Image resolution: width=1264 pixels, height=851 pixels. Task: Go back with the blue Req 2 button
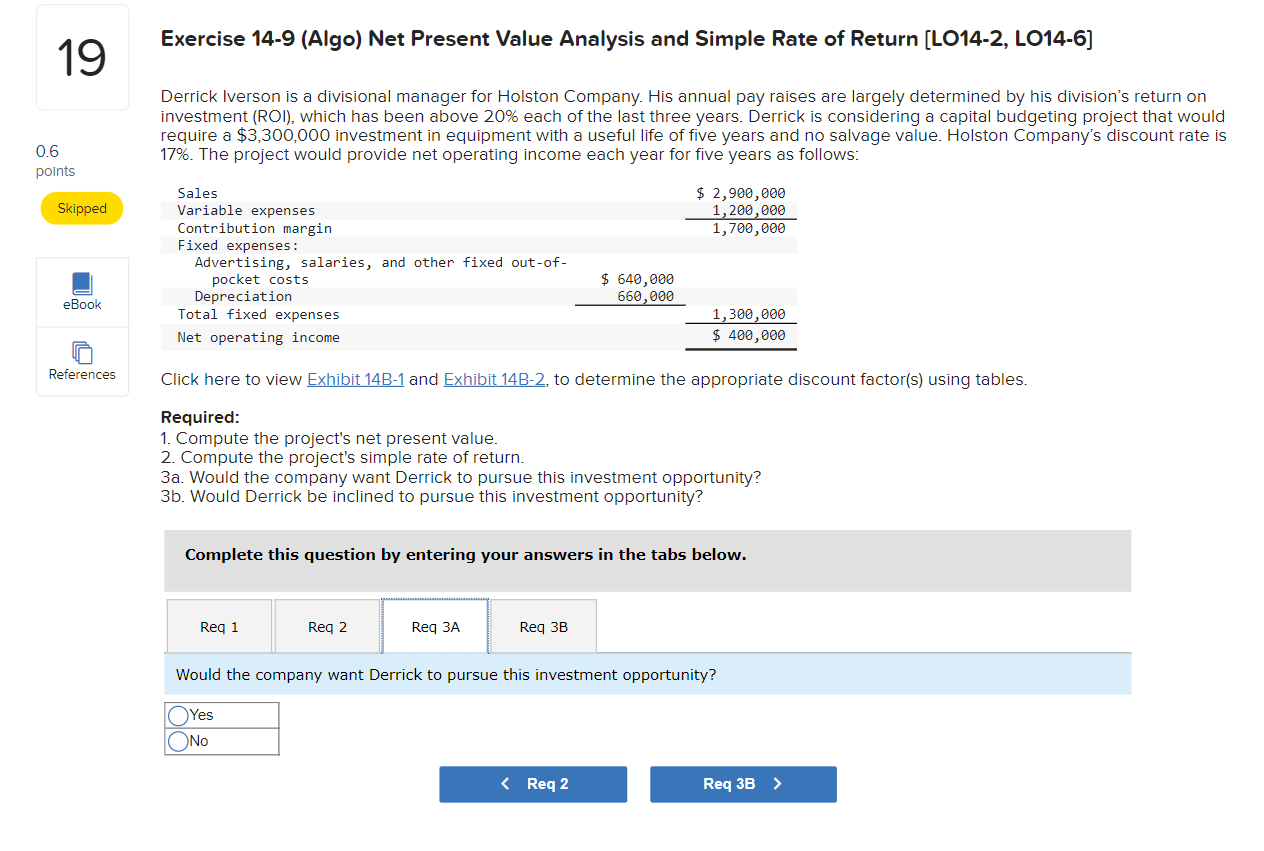[x=533, y=784]
